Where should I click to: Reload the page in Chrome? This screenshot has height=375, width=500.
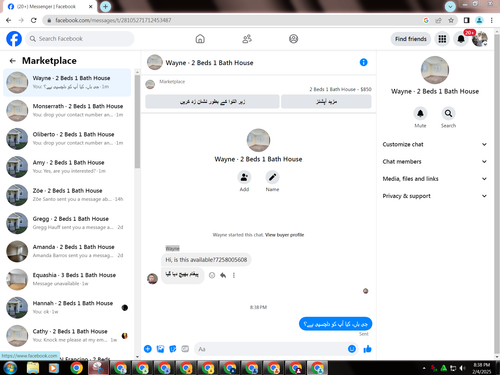coord(34,20)
